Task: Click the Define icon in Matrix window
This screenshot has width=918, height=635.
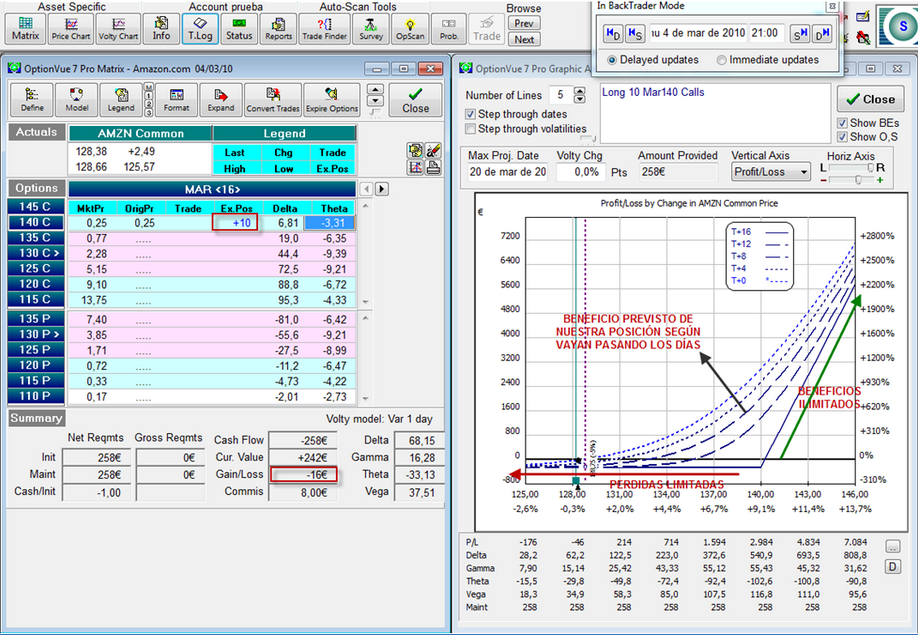Action: pos(32,100)
